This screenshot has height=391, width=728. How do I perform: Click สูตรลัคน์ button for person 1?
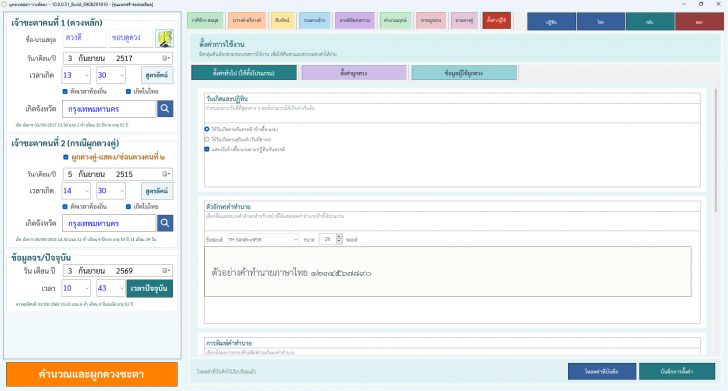tap(157, 75)
